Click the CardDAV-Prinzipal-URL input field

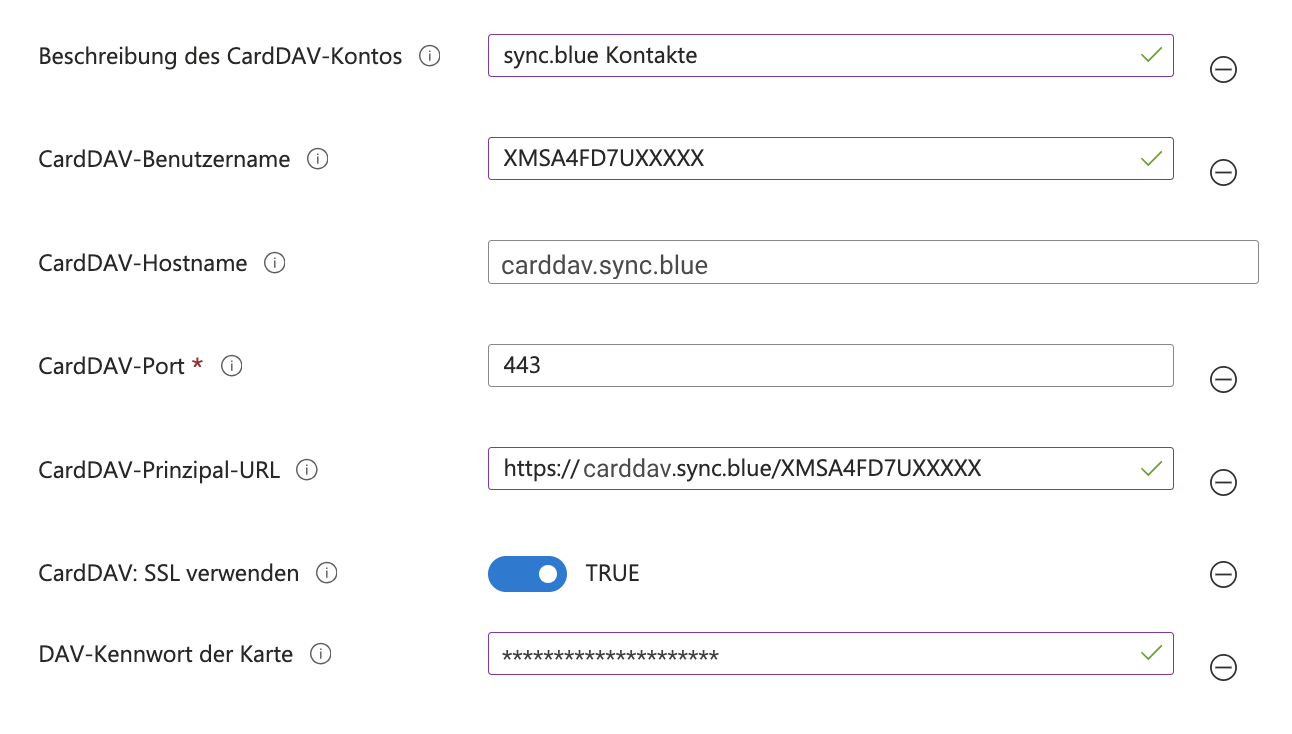(830, 469)
